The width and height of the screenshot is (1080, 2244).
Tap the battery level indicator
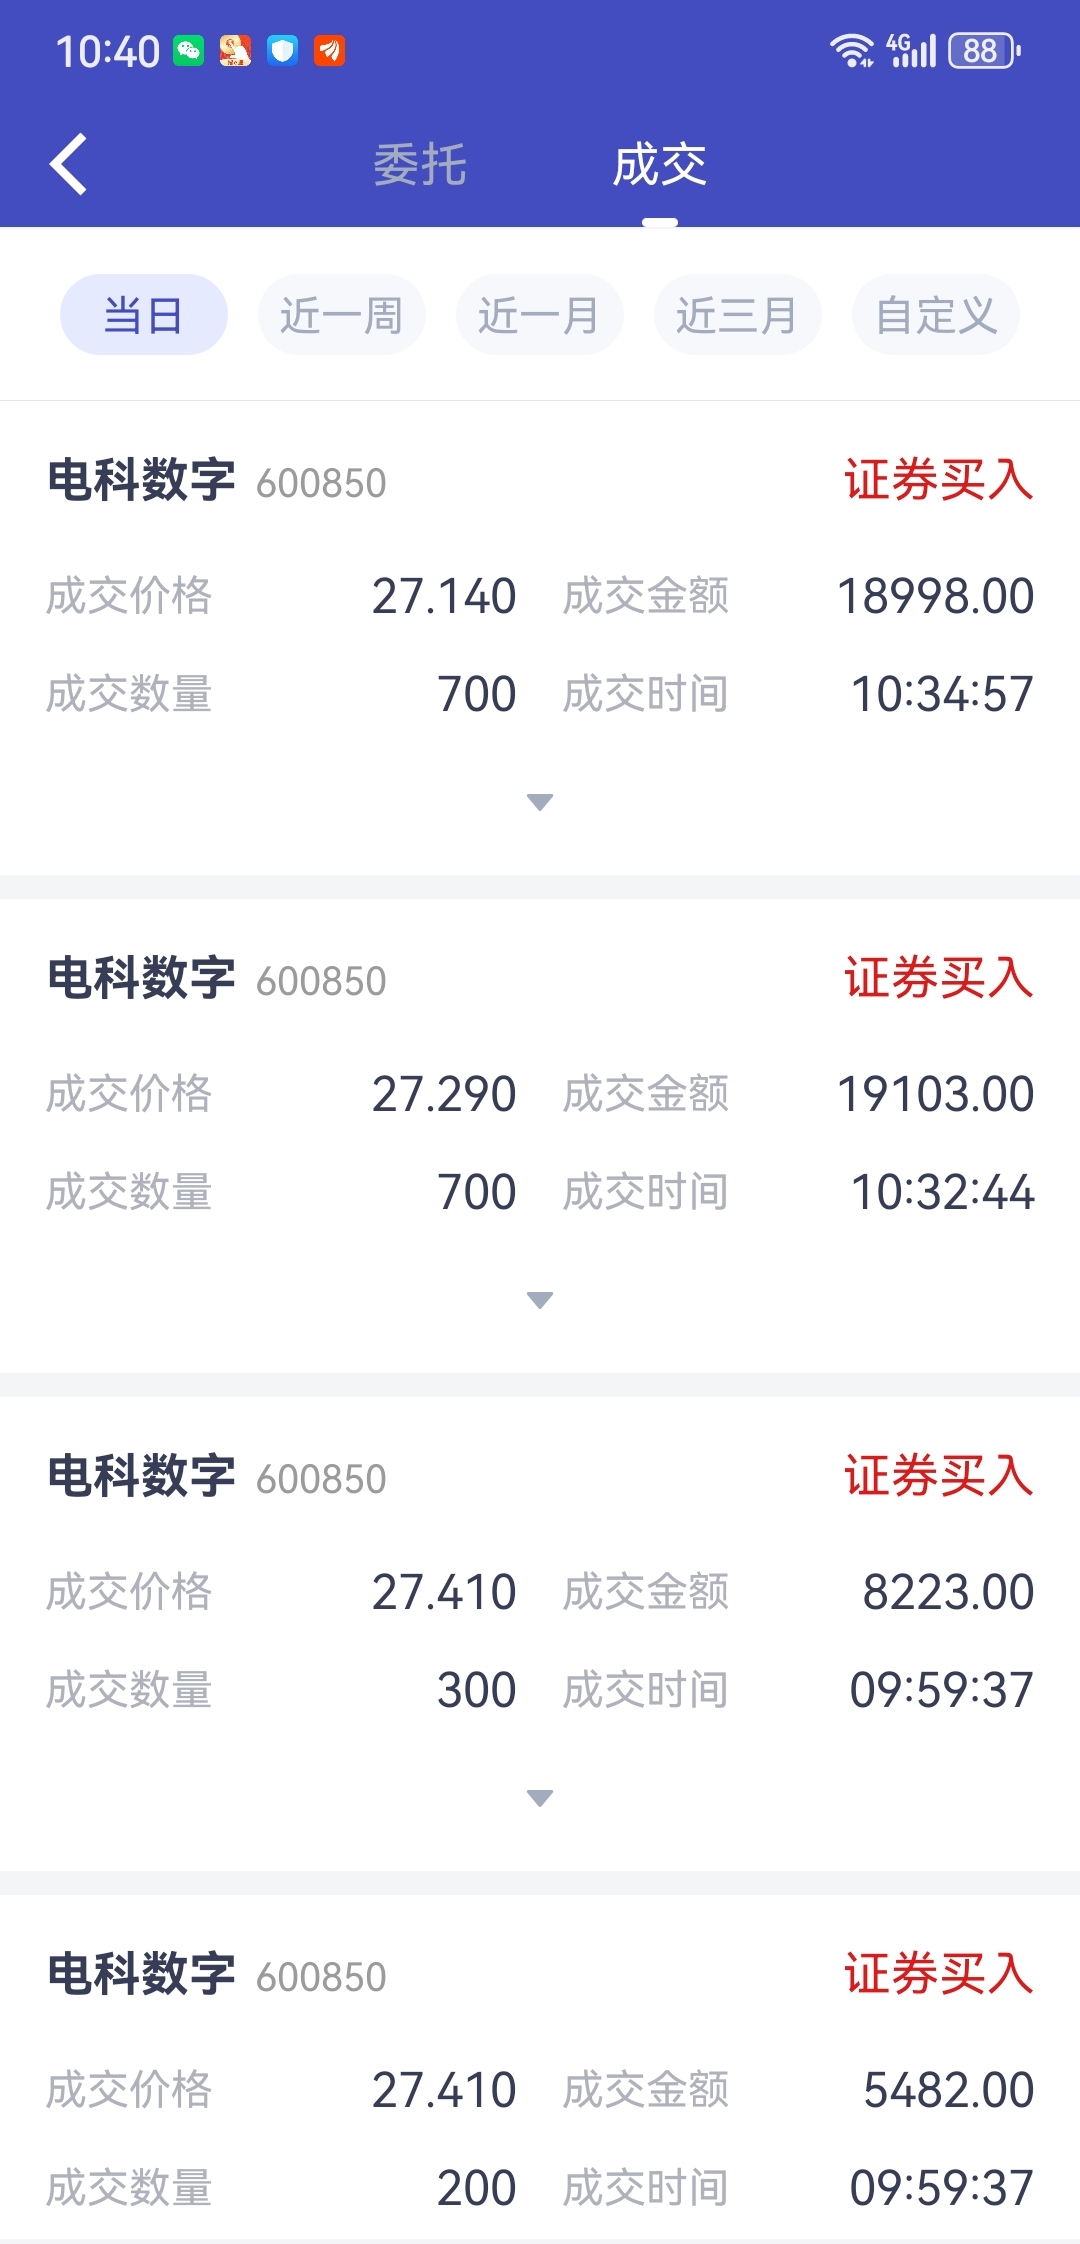pyautogui.click(x=984, y=50)
